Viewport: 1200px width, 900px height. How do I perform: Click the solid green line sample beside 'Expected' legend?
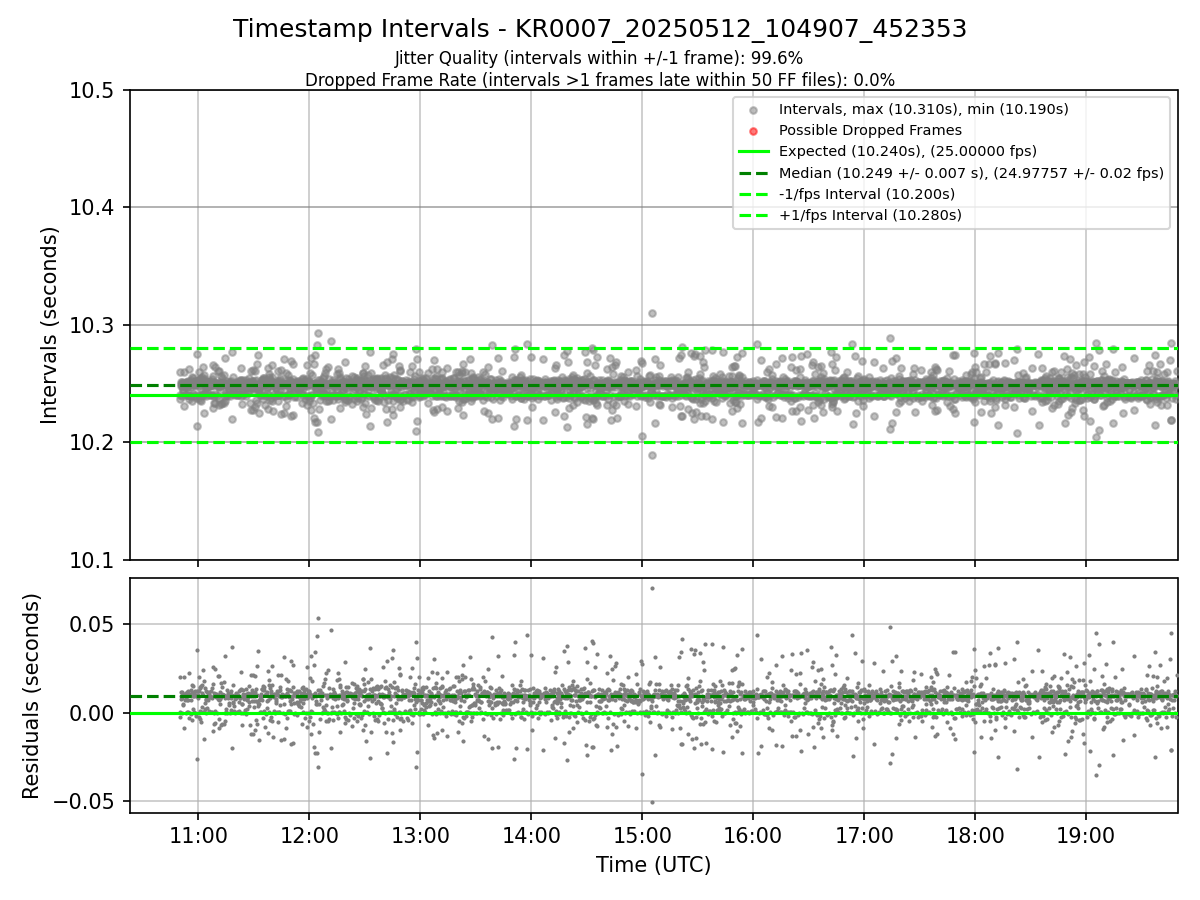tap(754, 152)
